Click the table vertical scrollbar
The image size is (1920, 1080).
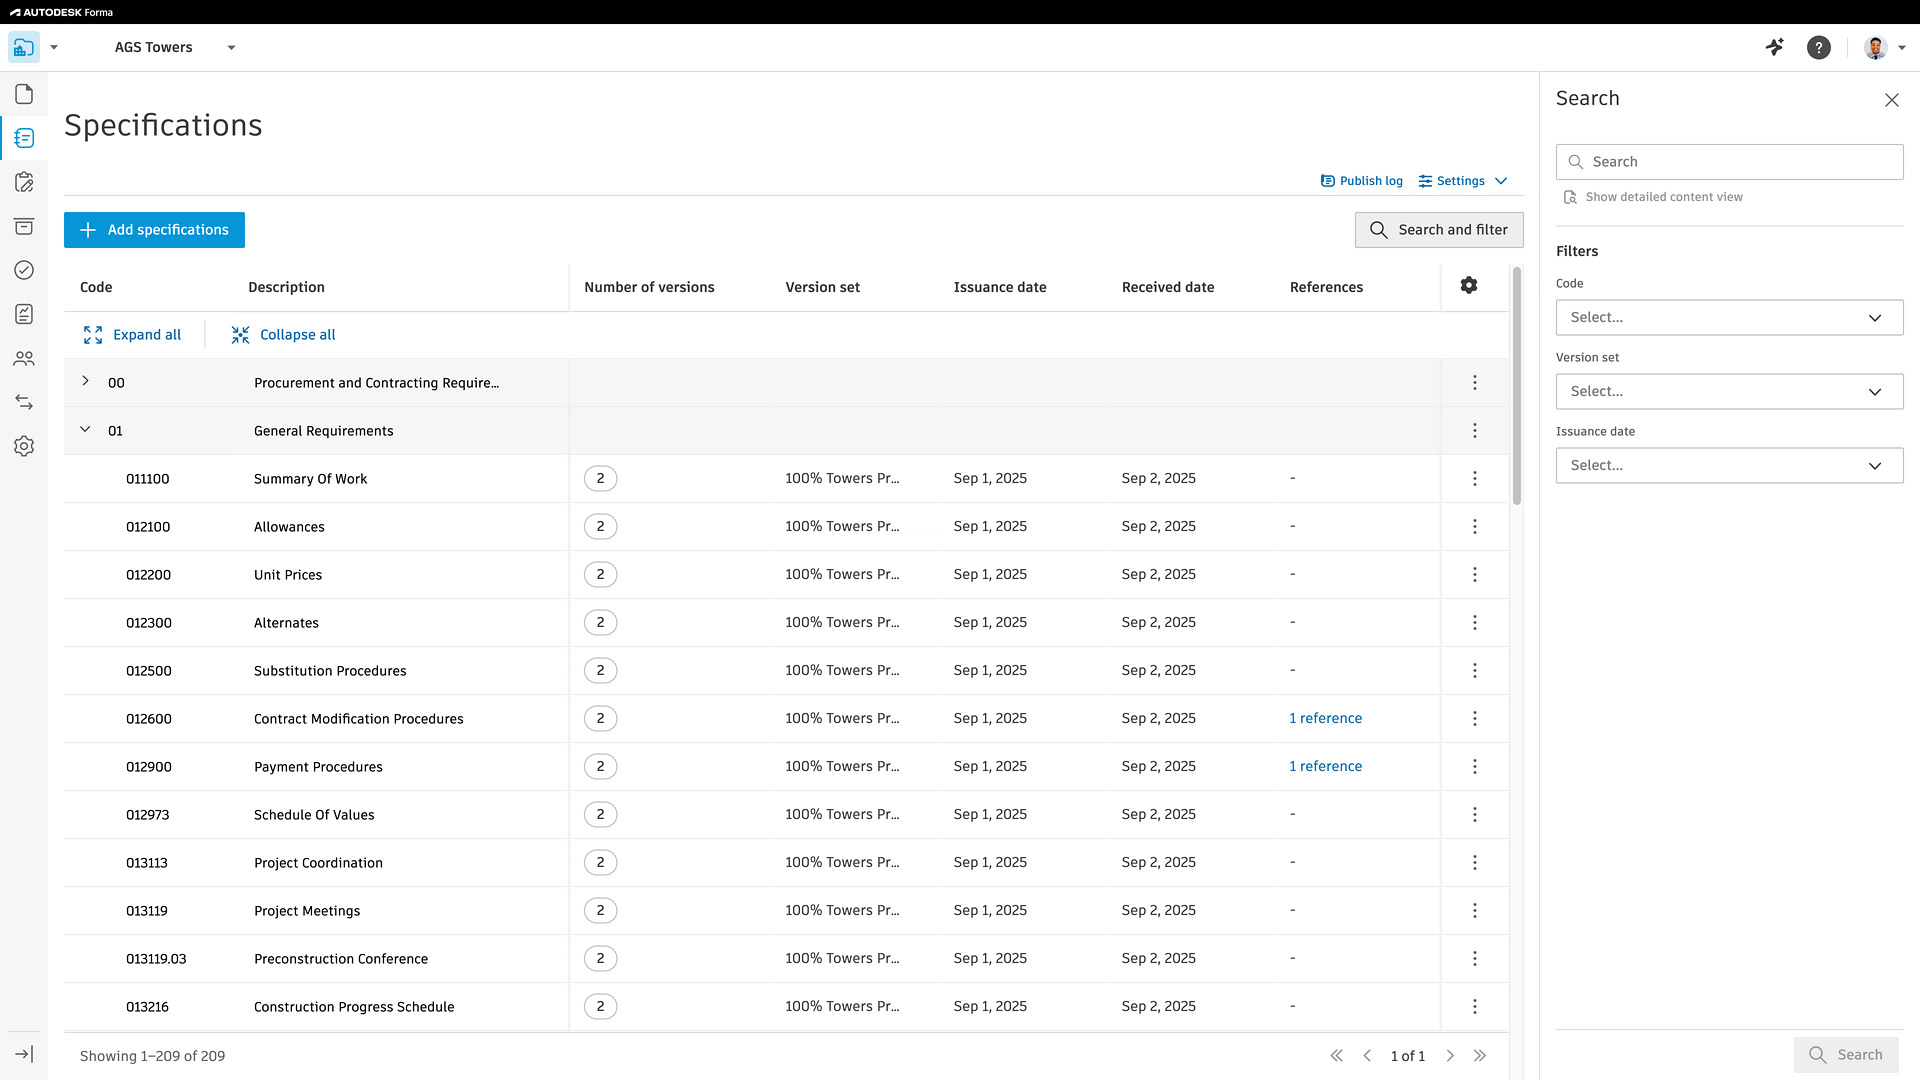coord(1517,385)
